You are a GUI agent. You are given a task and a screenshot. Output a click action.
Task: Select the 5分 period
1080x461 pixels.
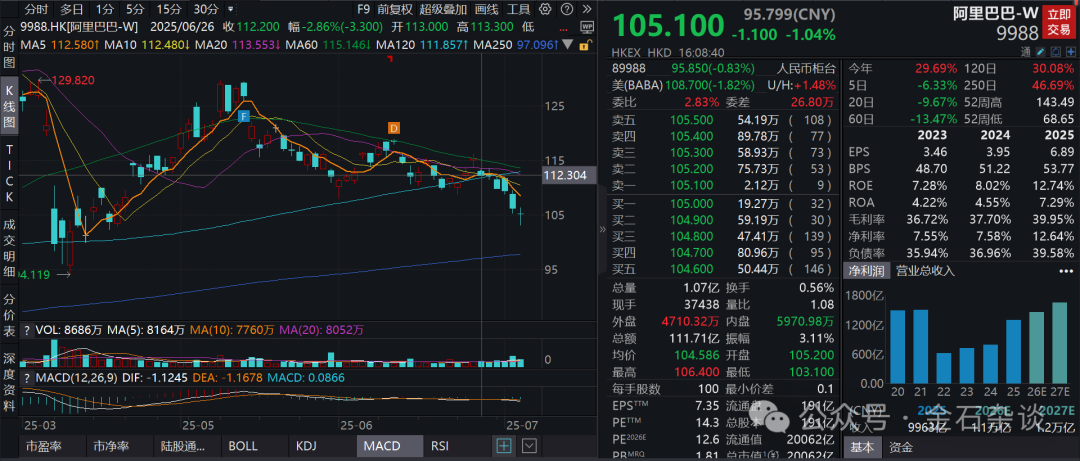pos(135,9)
